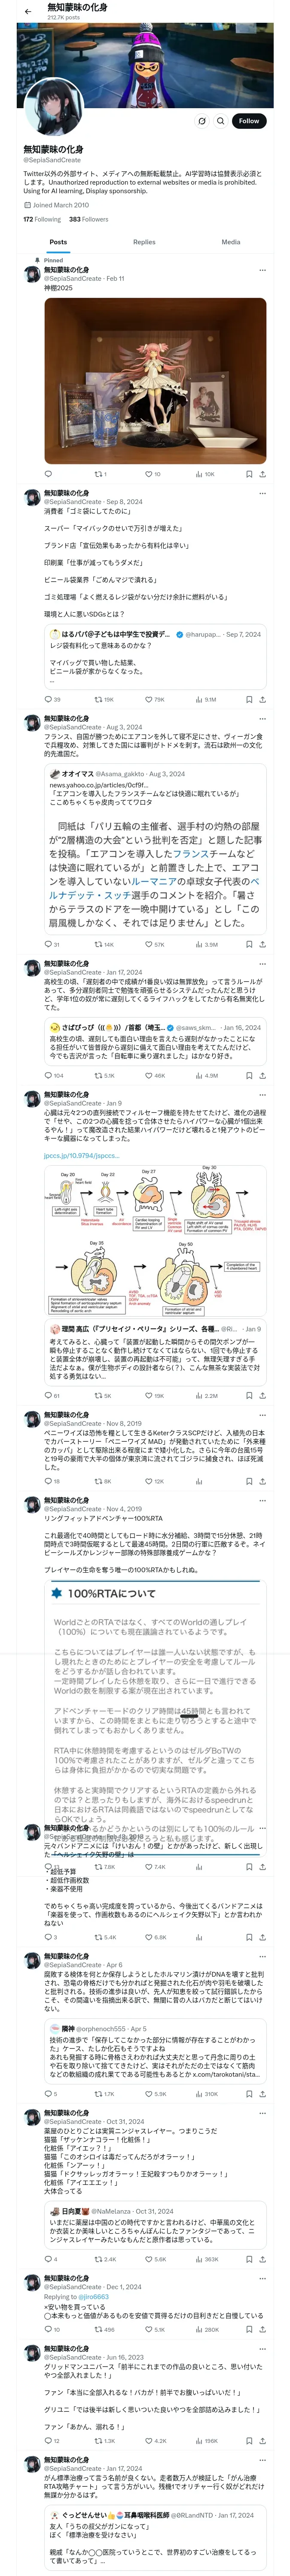290x2576 pixels.
Task: Click the search icon beside Follow
Action: tap(220, 121)
